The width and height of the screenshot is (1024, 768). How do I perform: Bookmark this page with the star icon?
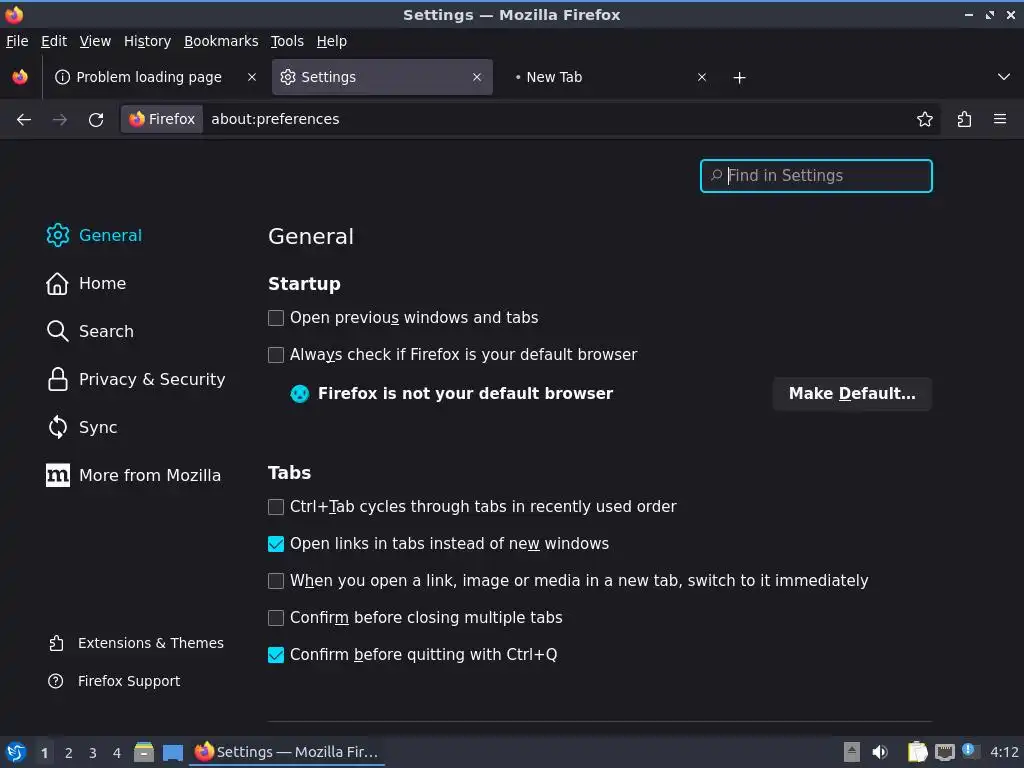[x=925, y=120]
